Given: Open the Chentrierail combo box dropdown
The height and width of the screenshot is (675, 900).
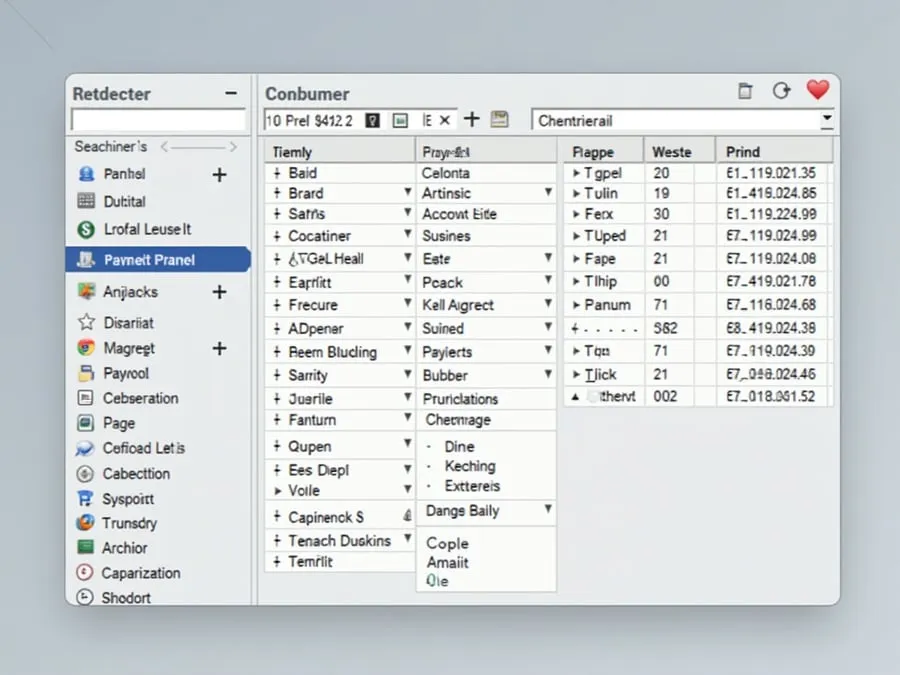Looking at the screenshot, I should (x=827, y=119).
